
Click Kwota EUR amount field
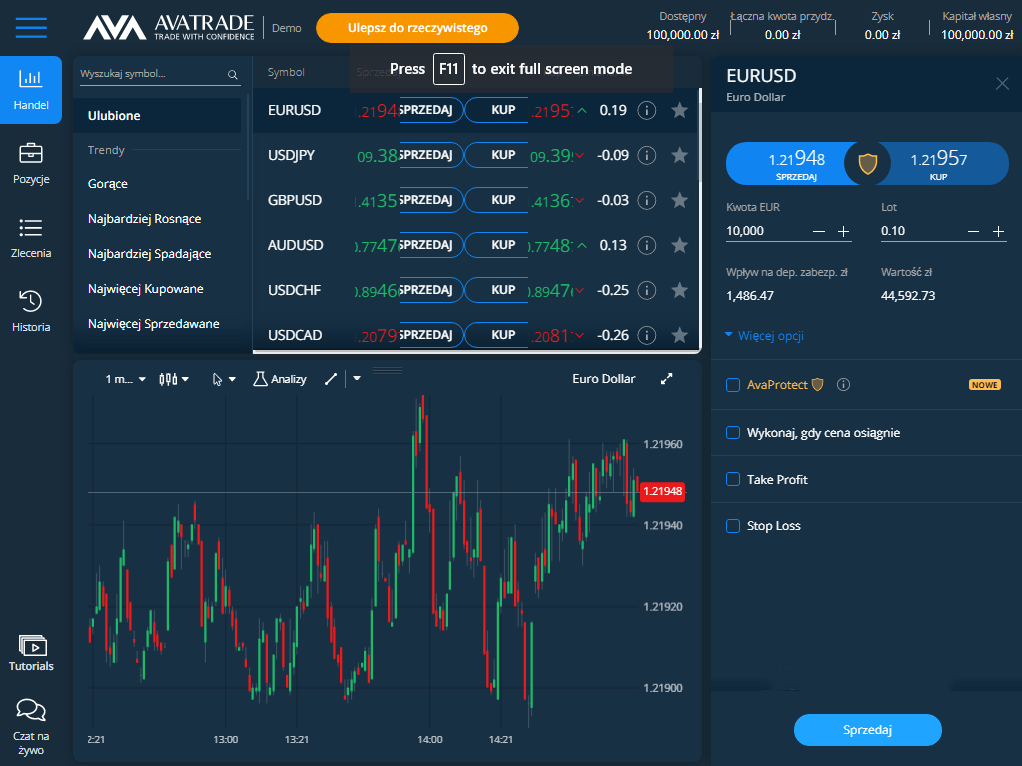click(766, 231)
